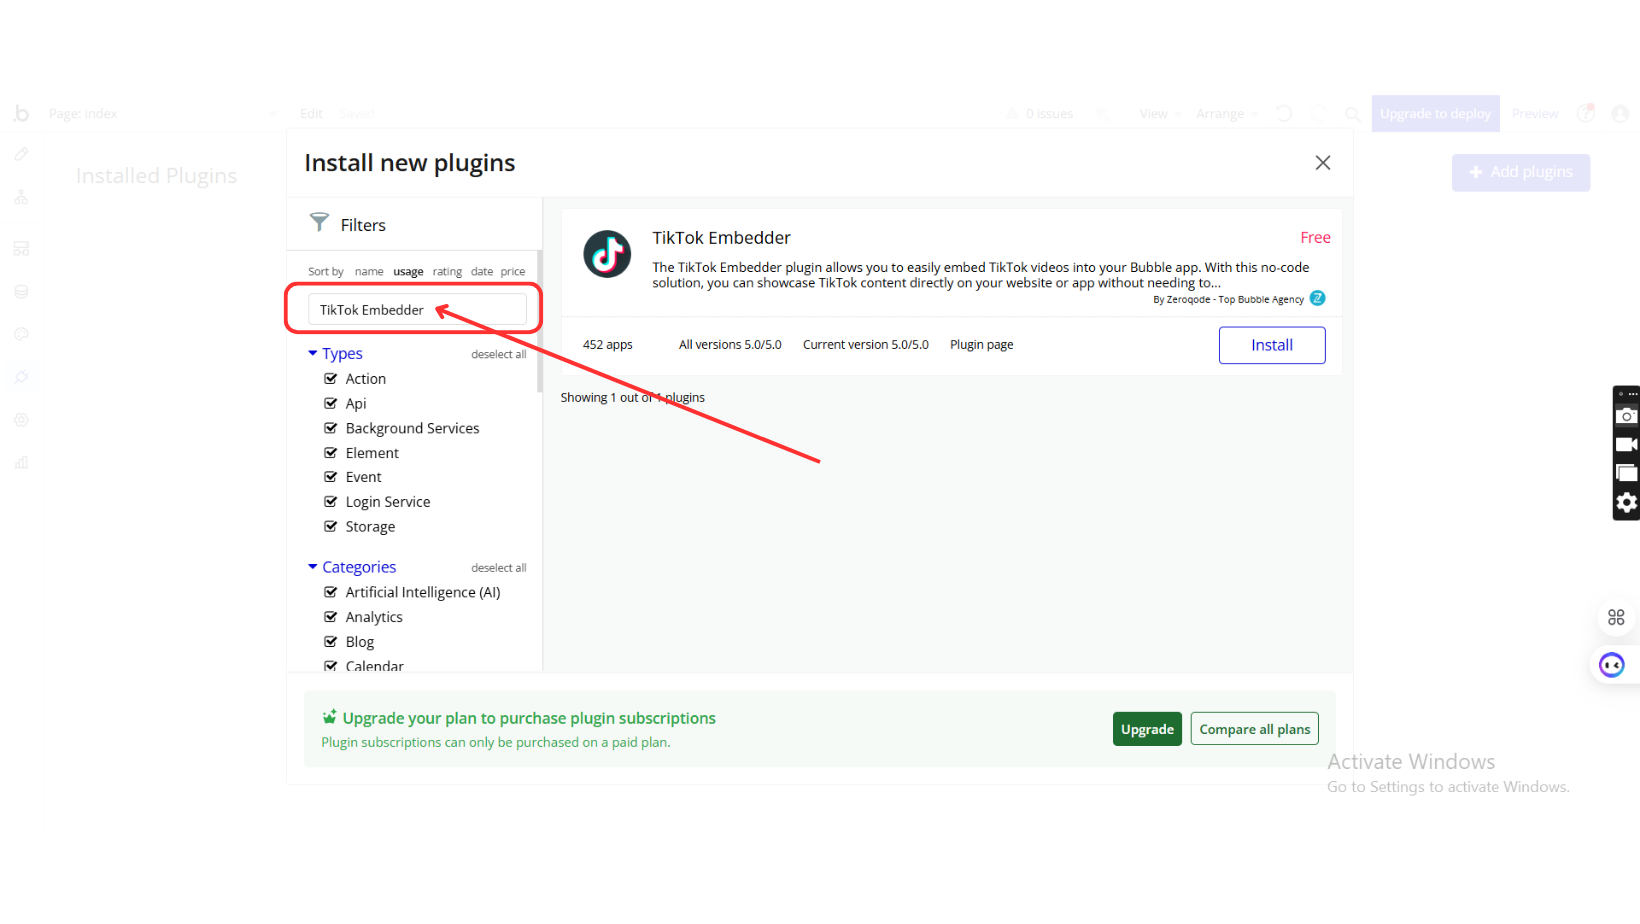The image size is (1640, 924).
Task: Click the TikTok Embedder search field
Action: click(x=416, y=310)
